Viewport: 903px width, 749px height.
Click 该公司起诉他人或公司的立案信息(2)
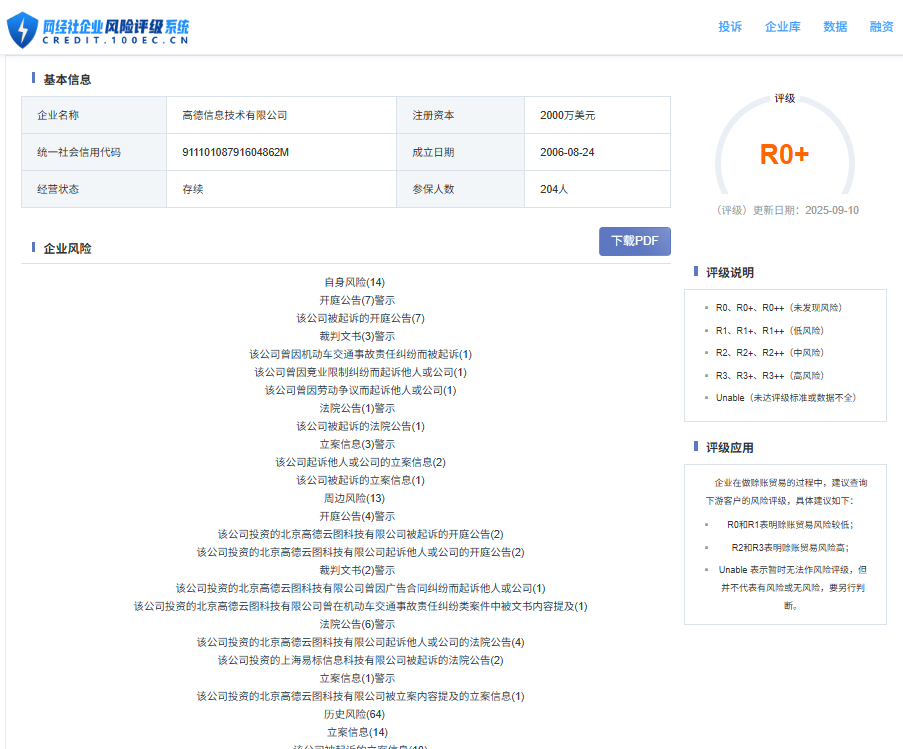360,462
